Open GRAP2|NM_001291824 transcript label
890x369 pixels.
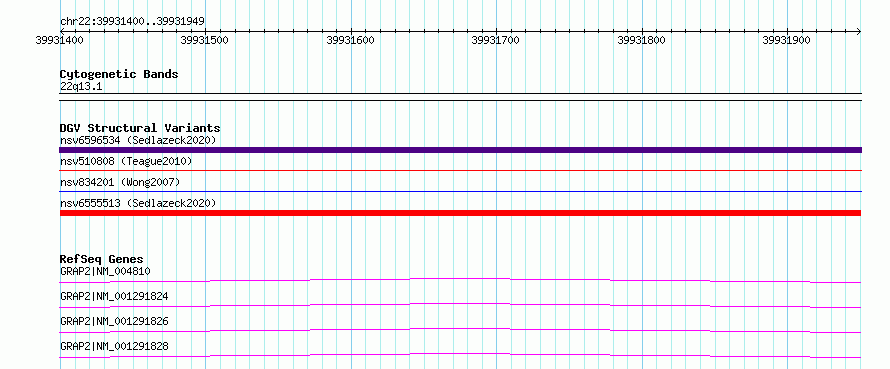coord(114,296)
